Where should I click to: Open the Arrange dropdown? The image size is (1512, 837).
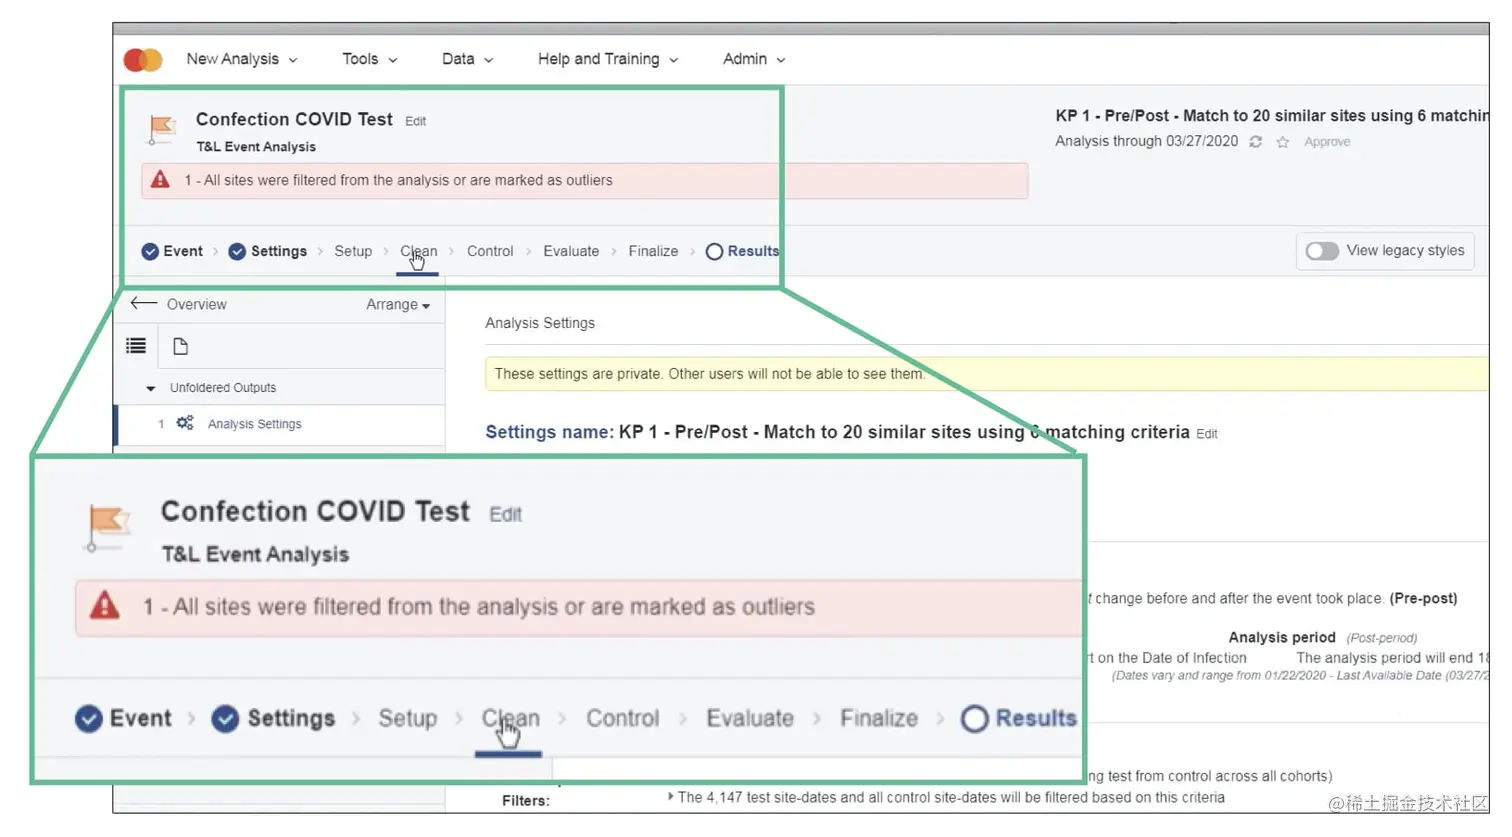pyautogui.click(x=398, y=304)
